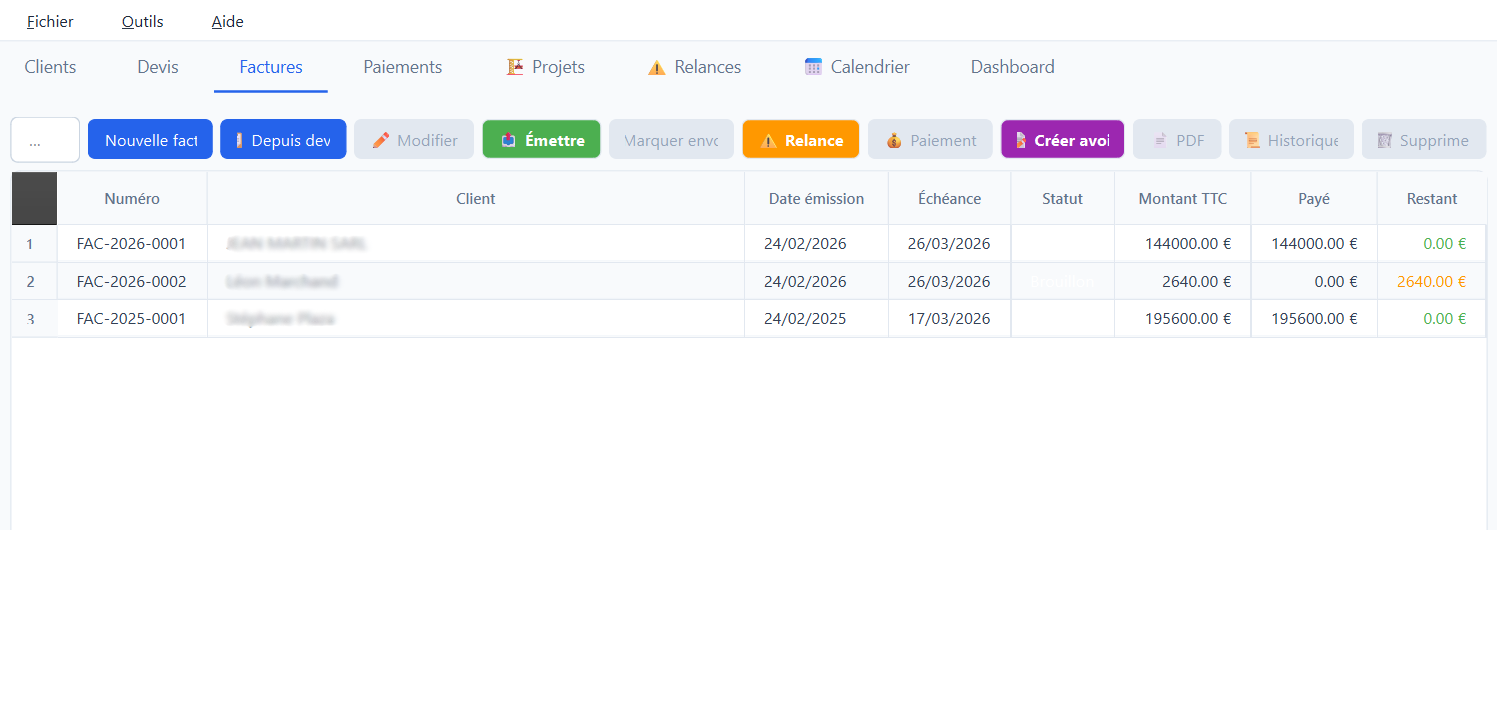Go to the Dashboard tab
This screenshot has width=1497, height=708.
[1012, 67]
